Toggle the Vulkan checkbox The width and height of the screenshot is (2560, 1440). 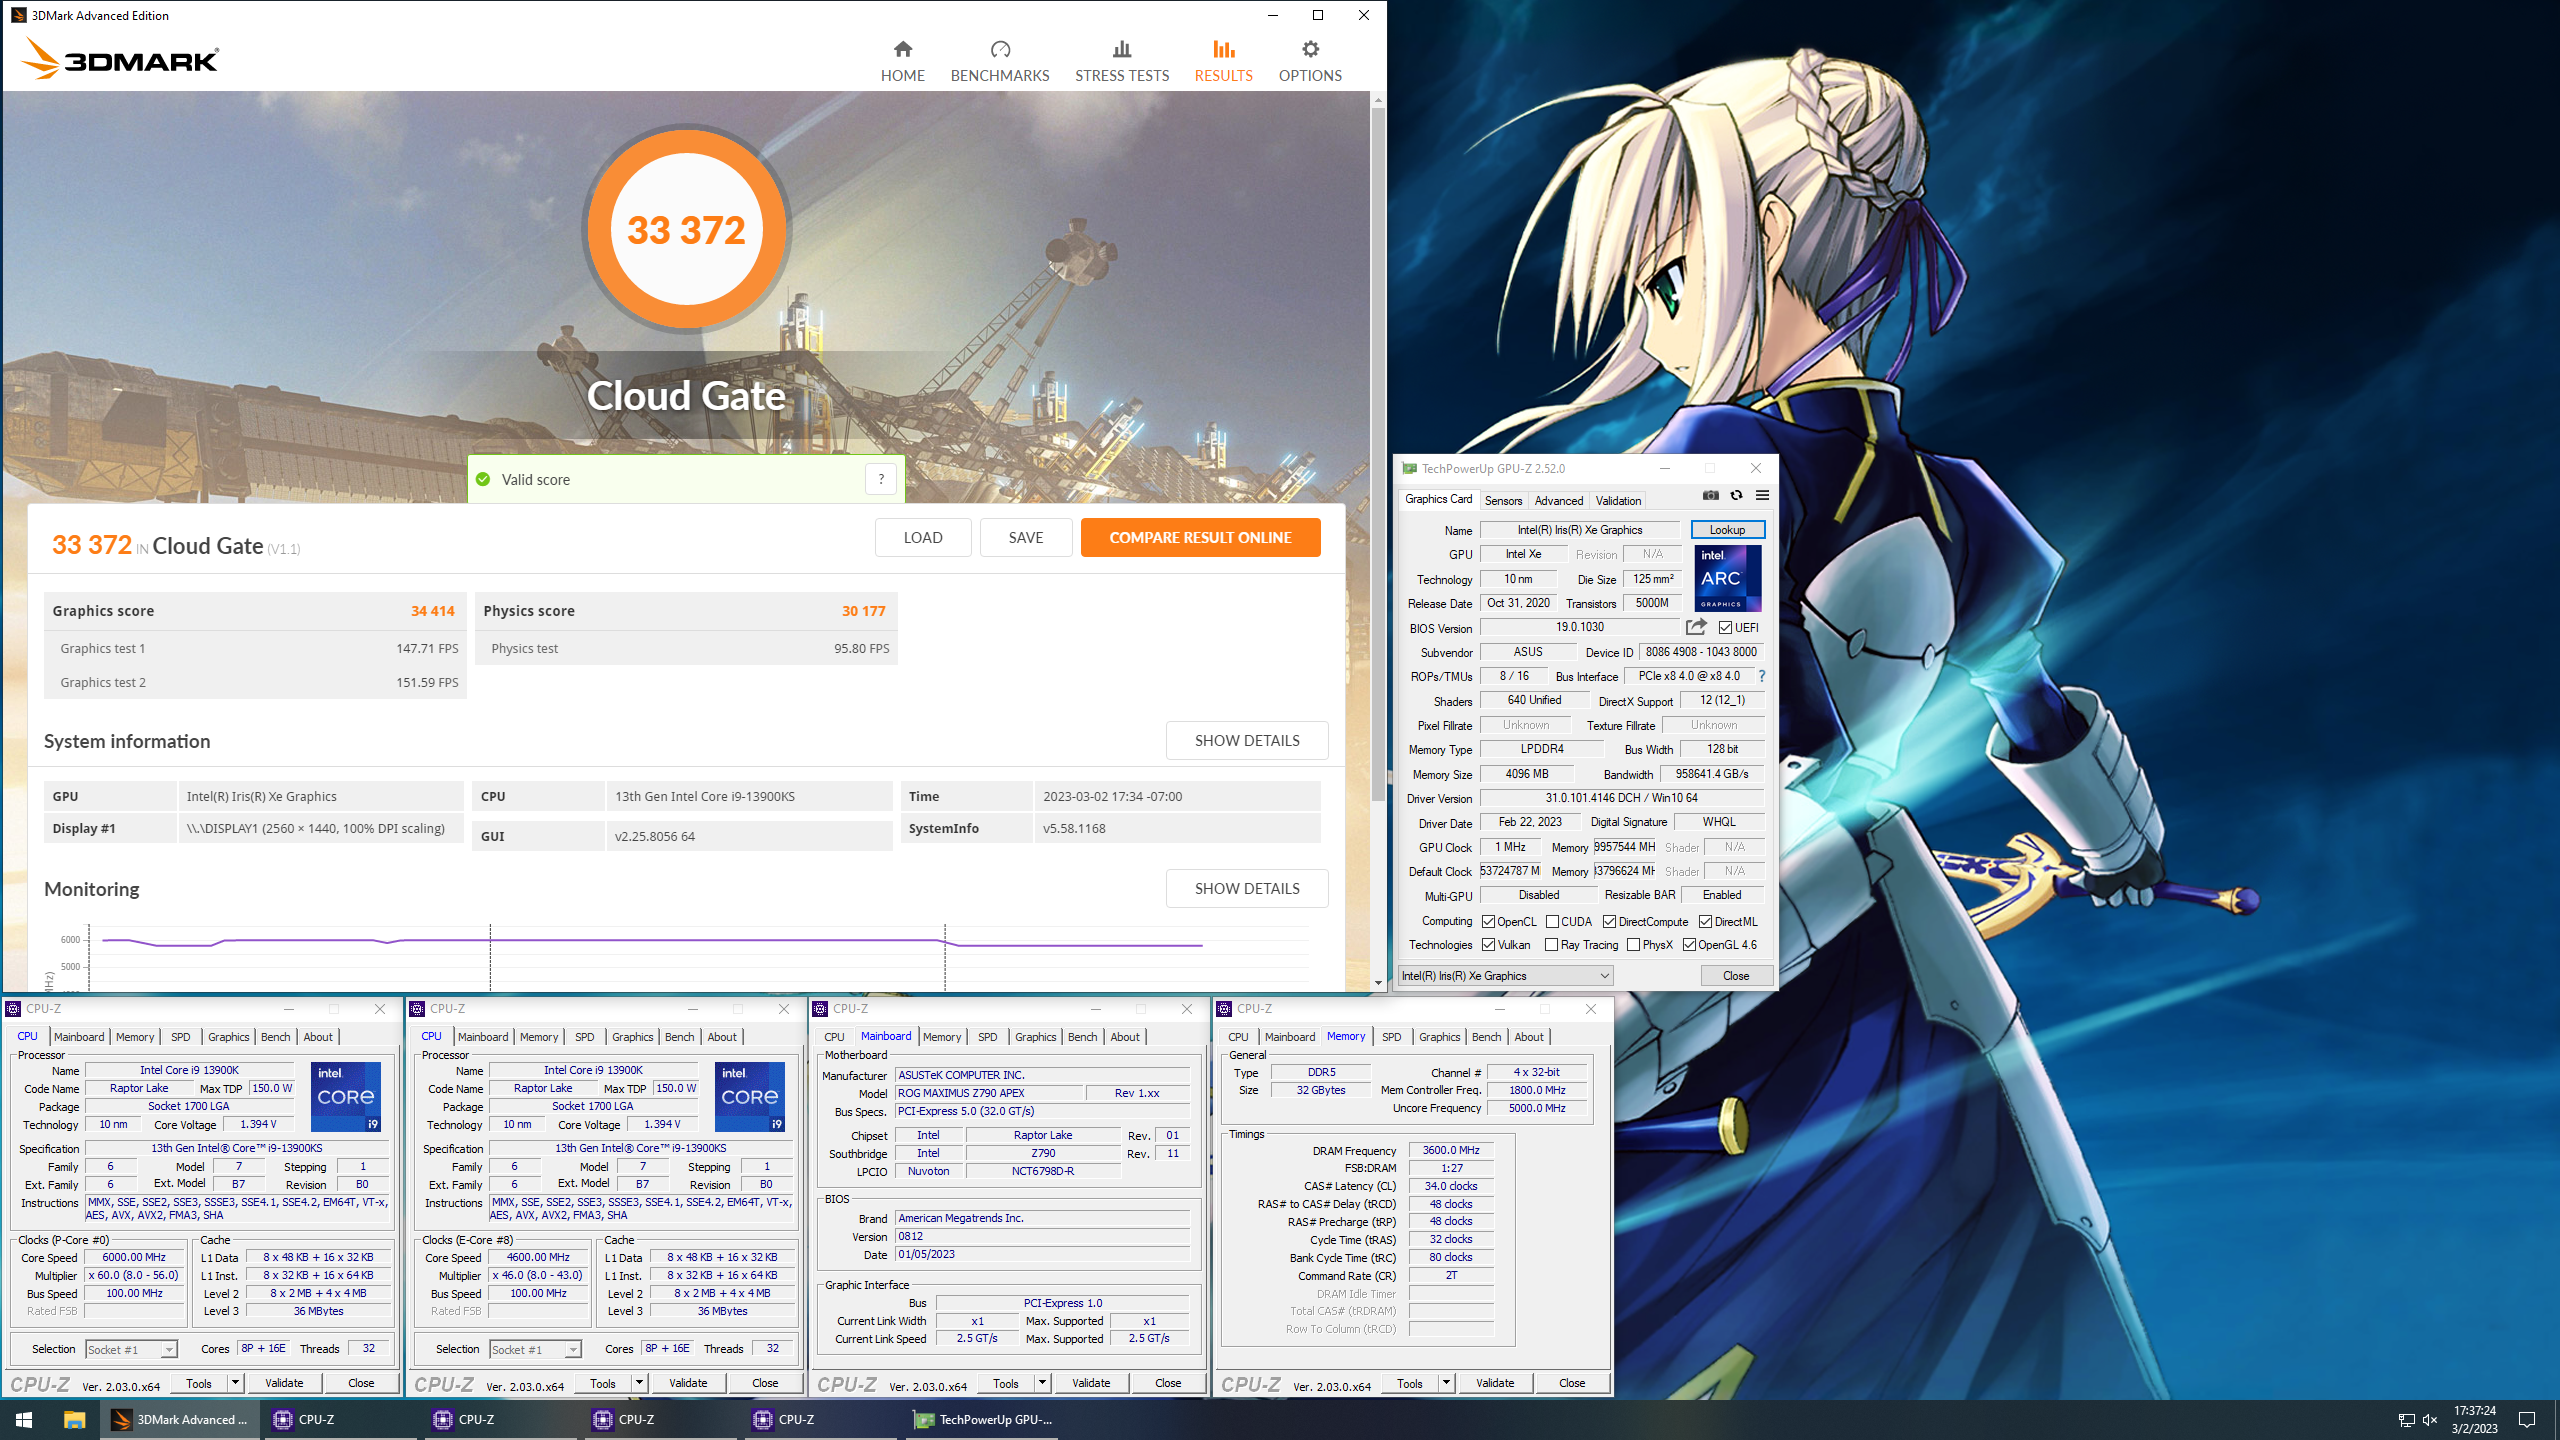click(x=1488, y=944)
